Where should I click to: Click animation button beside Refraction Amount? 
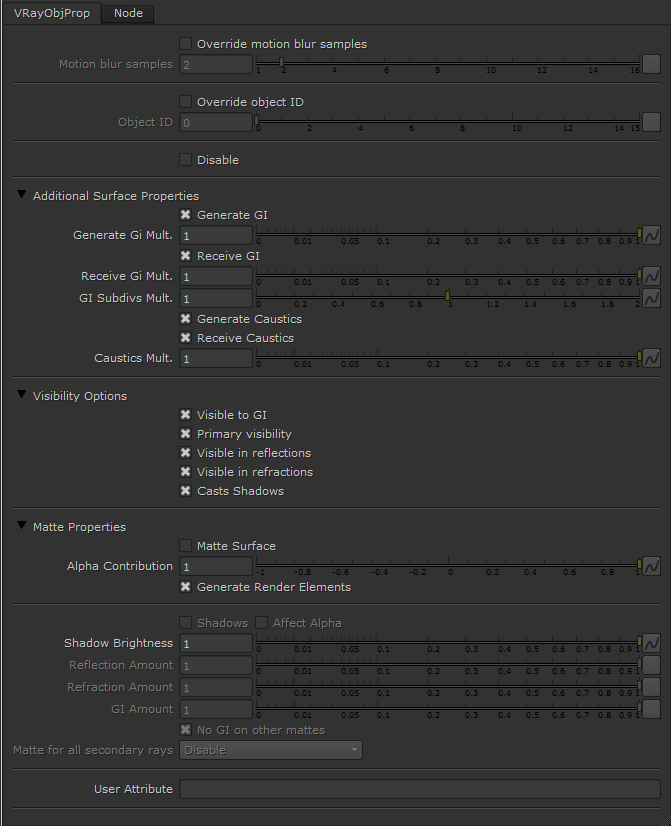[652, 687]
